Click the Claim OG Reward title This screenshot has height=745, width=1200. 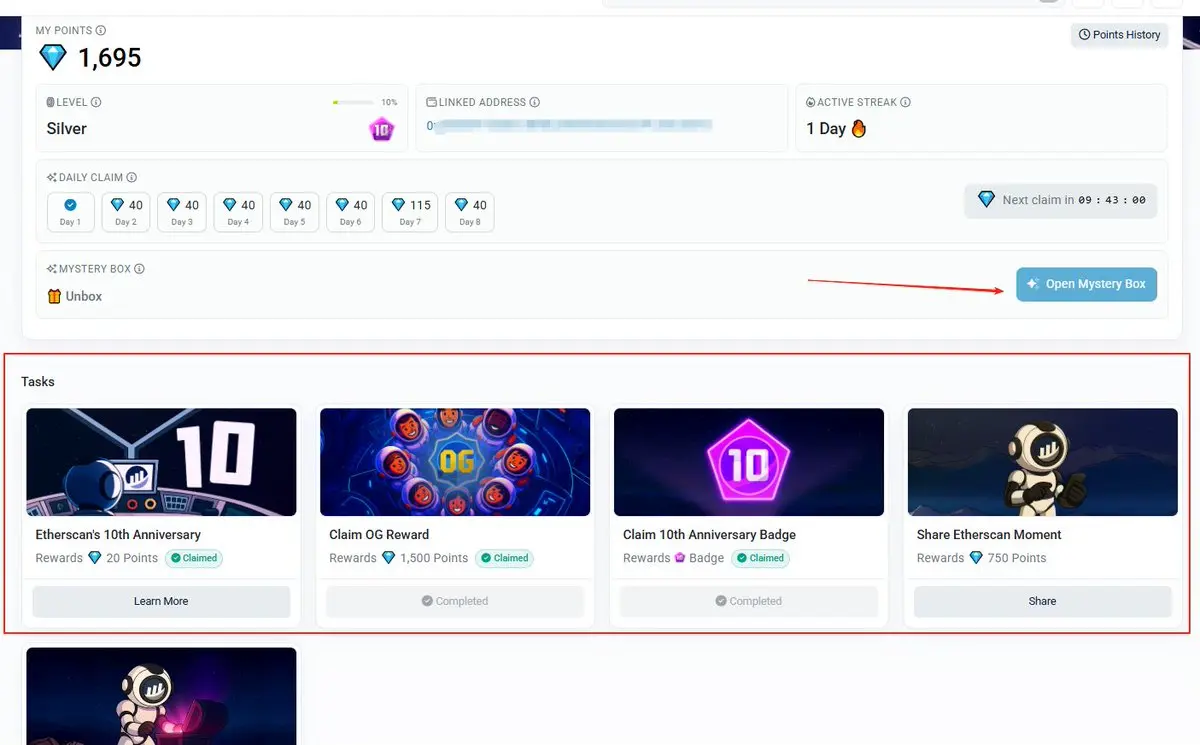coord(379,535)
